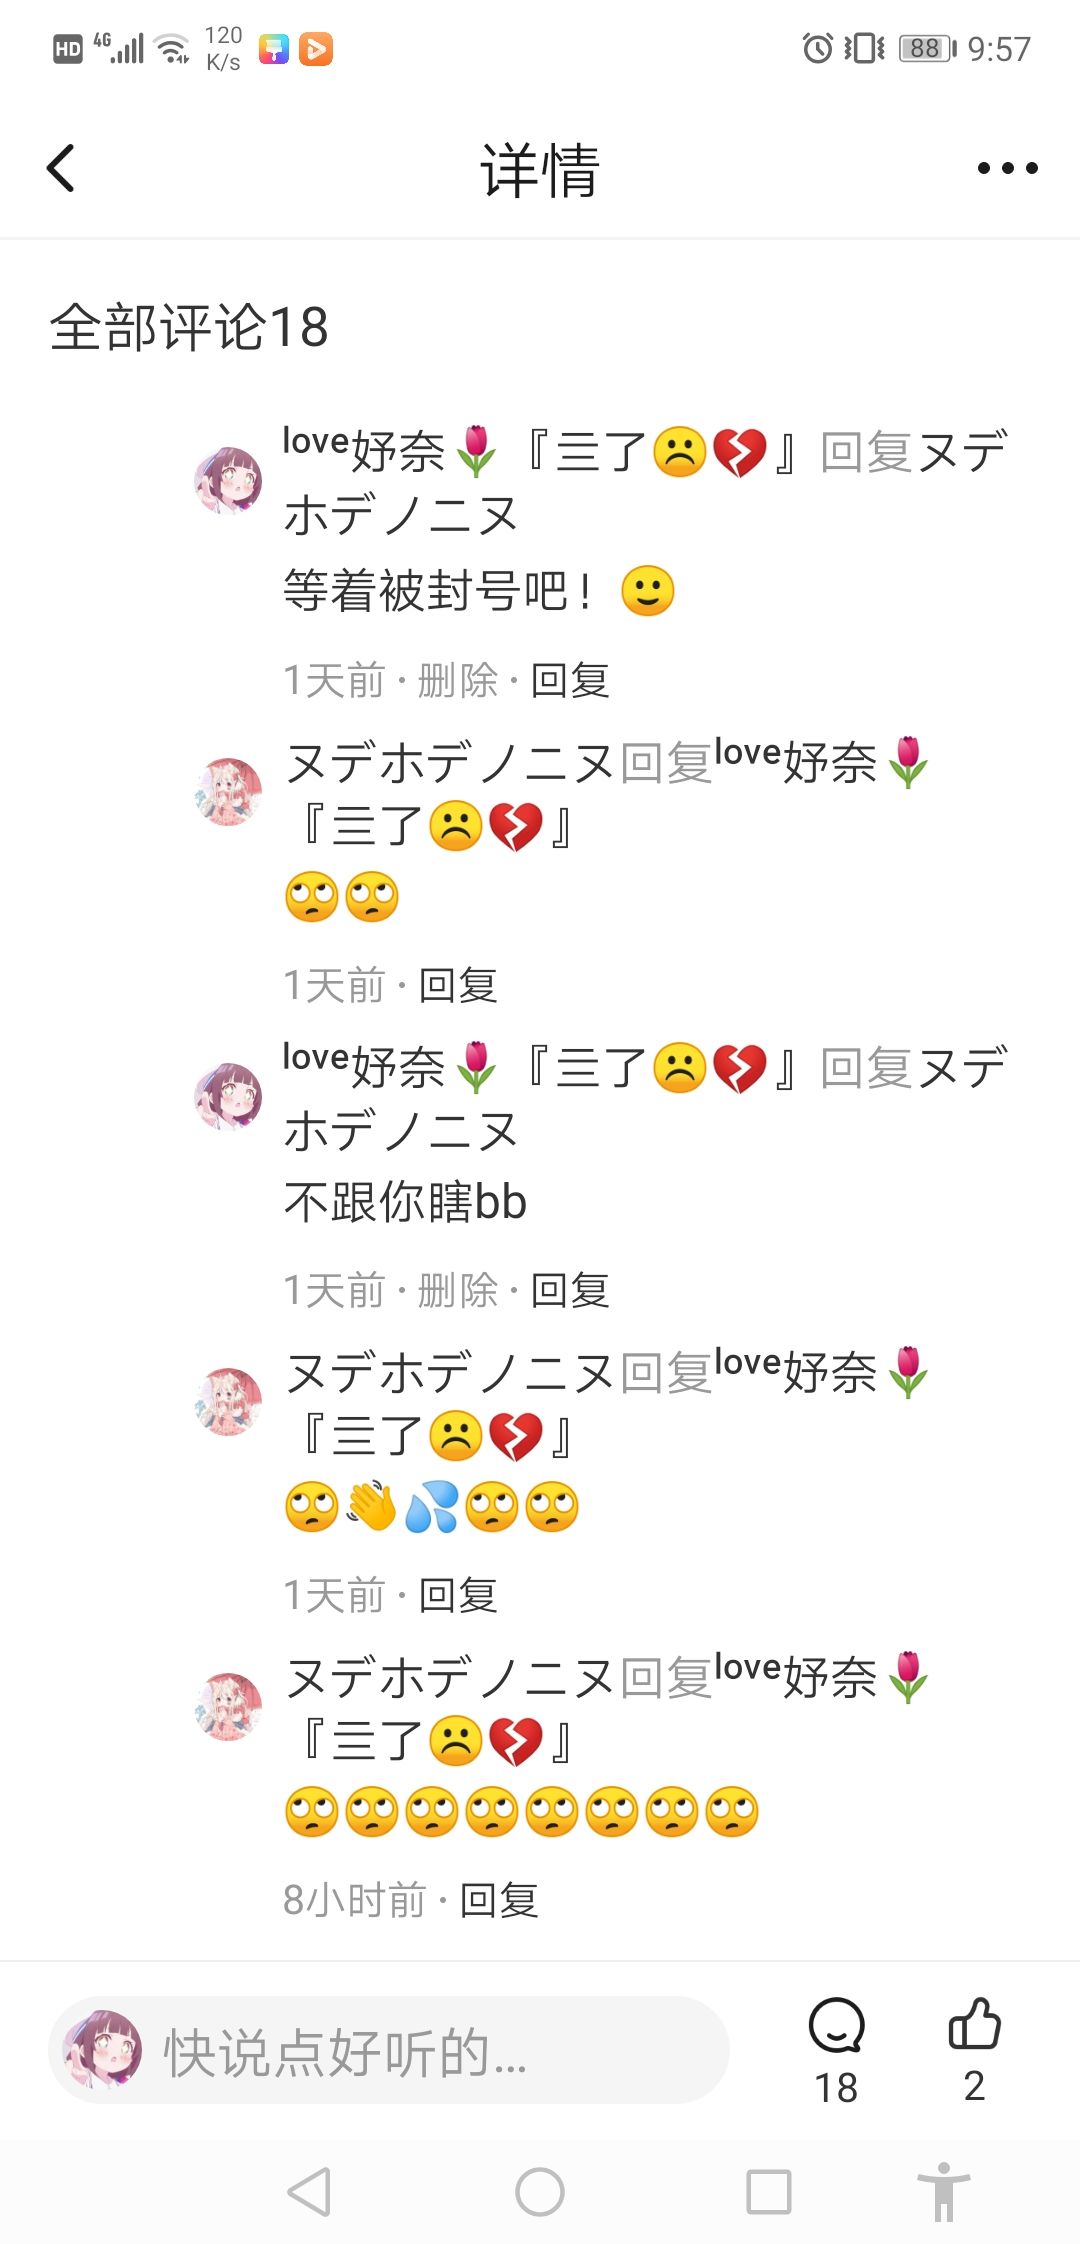
Task: Reply to the clapping-hands emoji comment
Action: tap(458, 1595)
